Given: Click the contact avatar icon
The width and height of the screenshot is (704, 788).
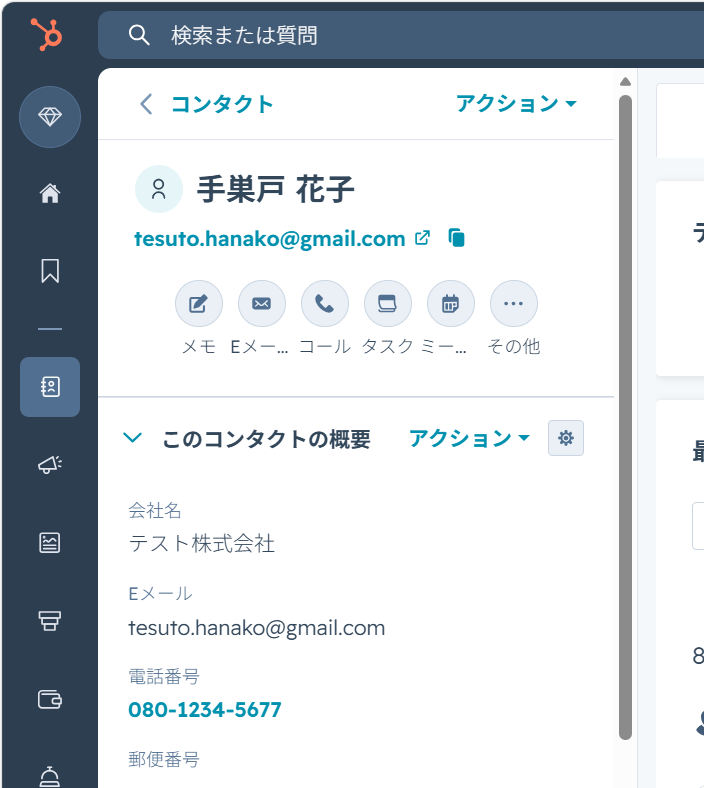Looking at the screenshot, I should coord(159,189).
